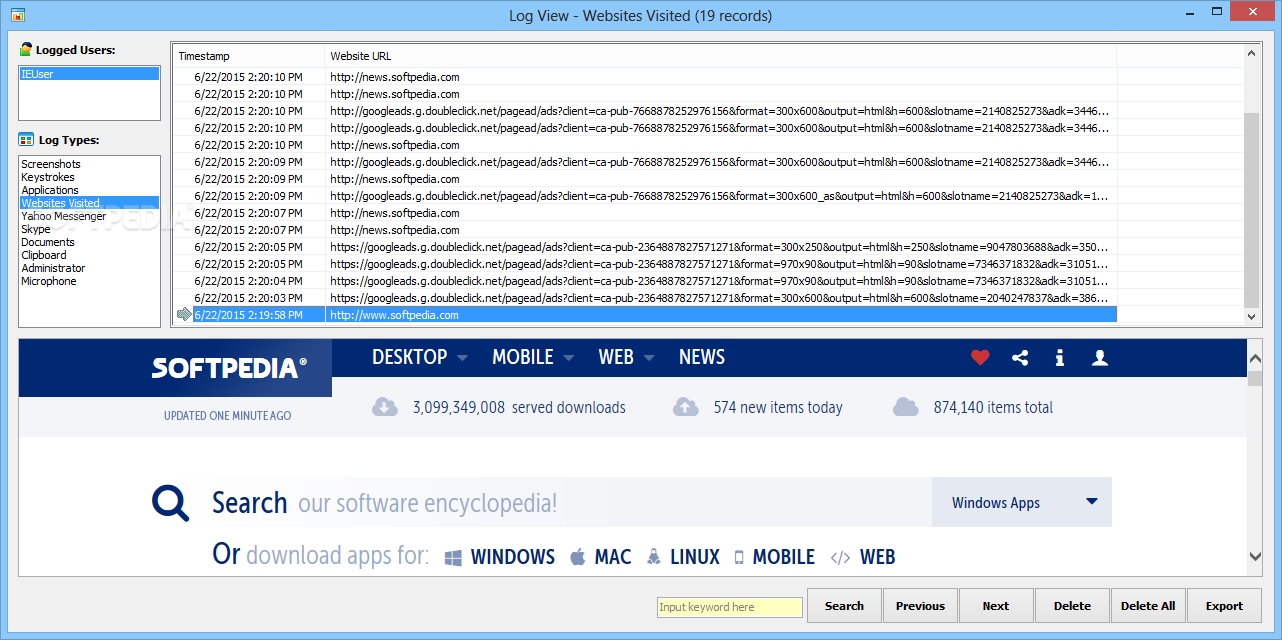Click the cloud icon beside items total
Screen dimensions: 1282x640
pos(905,407)
